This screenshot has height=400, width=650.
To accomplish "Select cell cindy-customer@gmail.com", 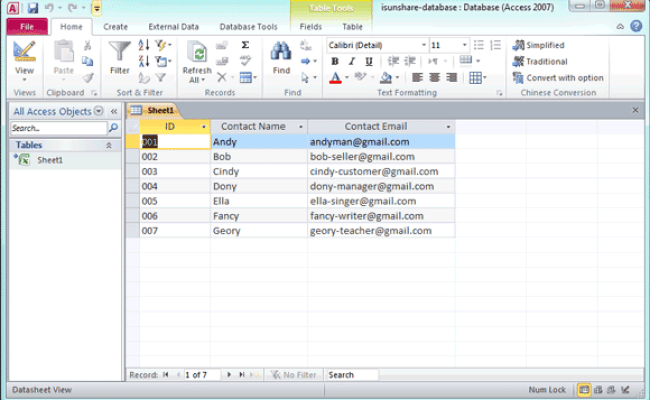I will tap(381, 171).
